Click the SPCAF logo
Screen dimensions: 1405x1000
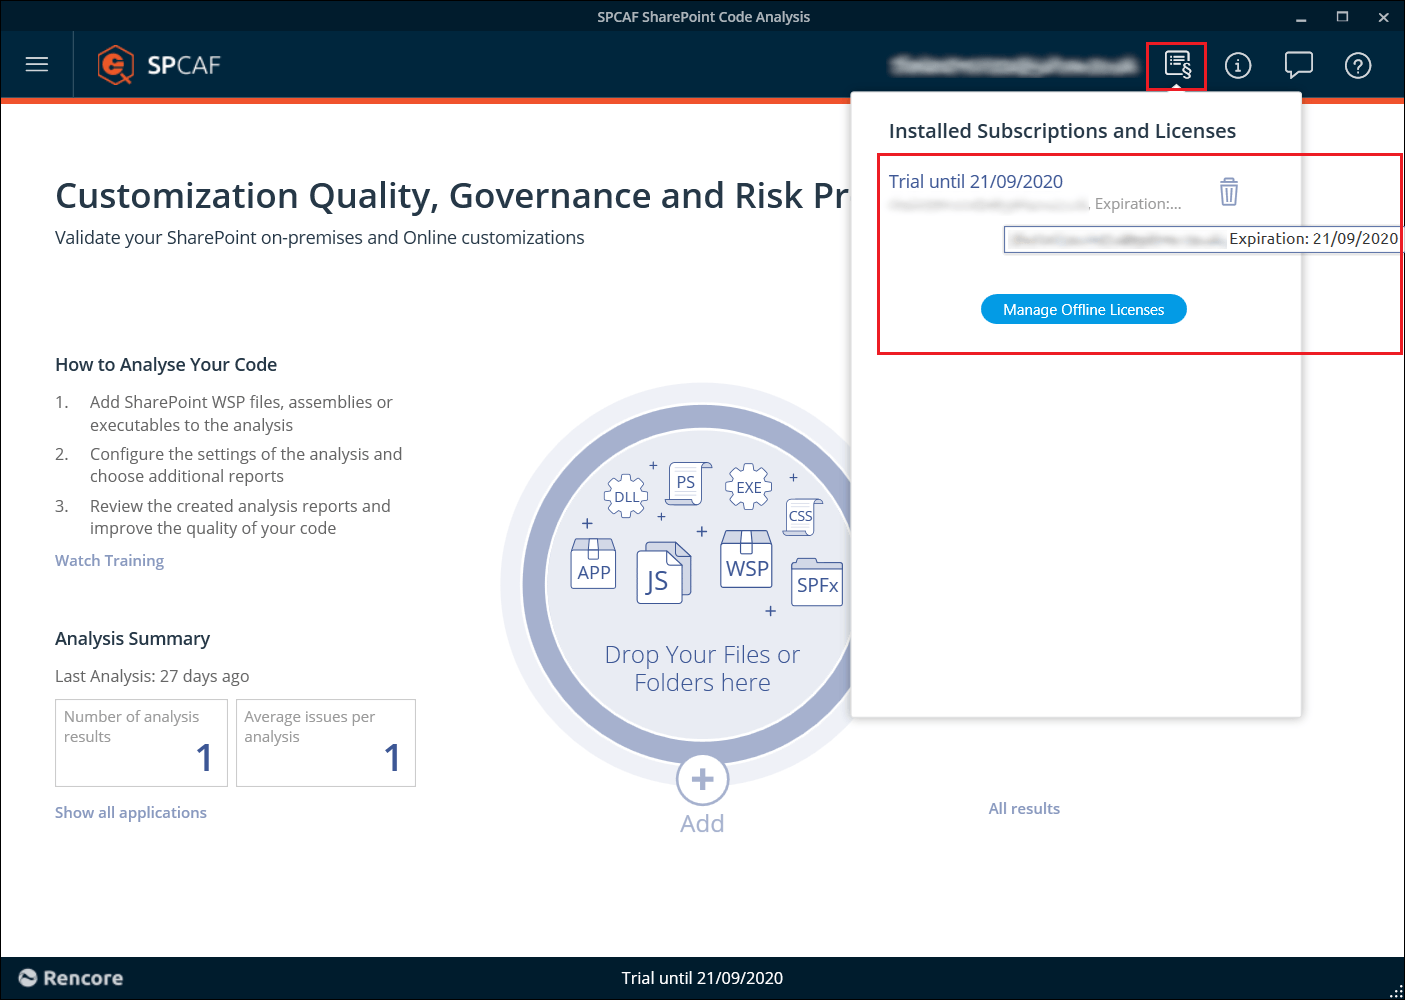click(x=159, y=65)
